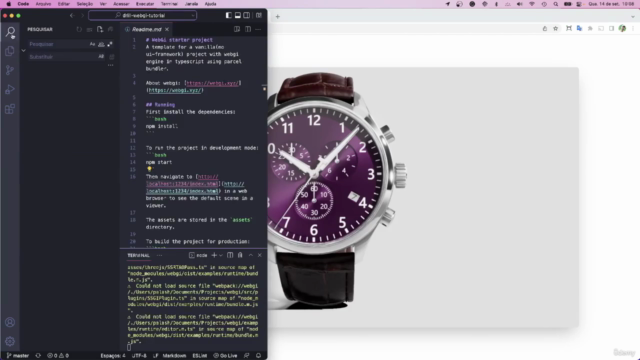Close the terminal panel

[x=260, y=256]
